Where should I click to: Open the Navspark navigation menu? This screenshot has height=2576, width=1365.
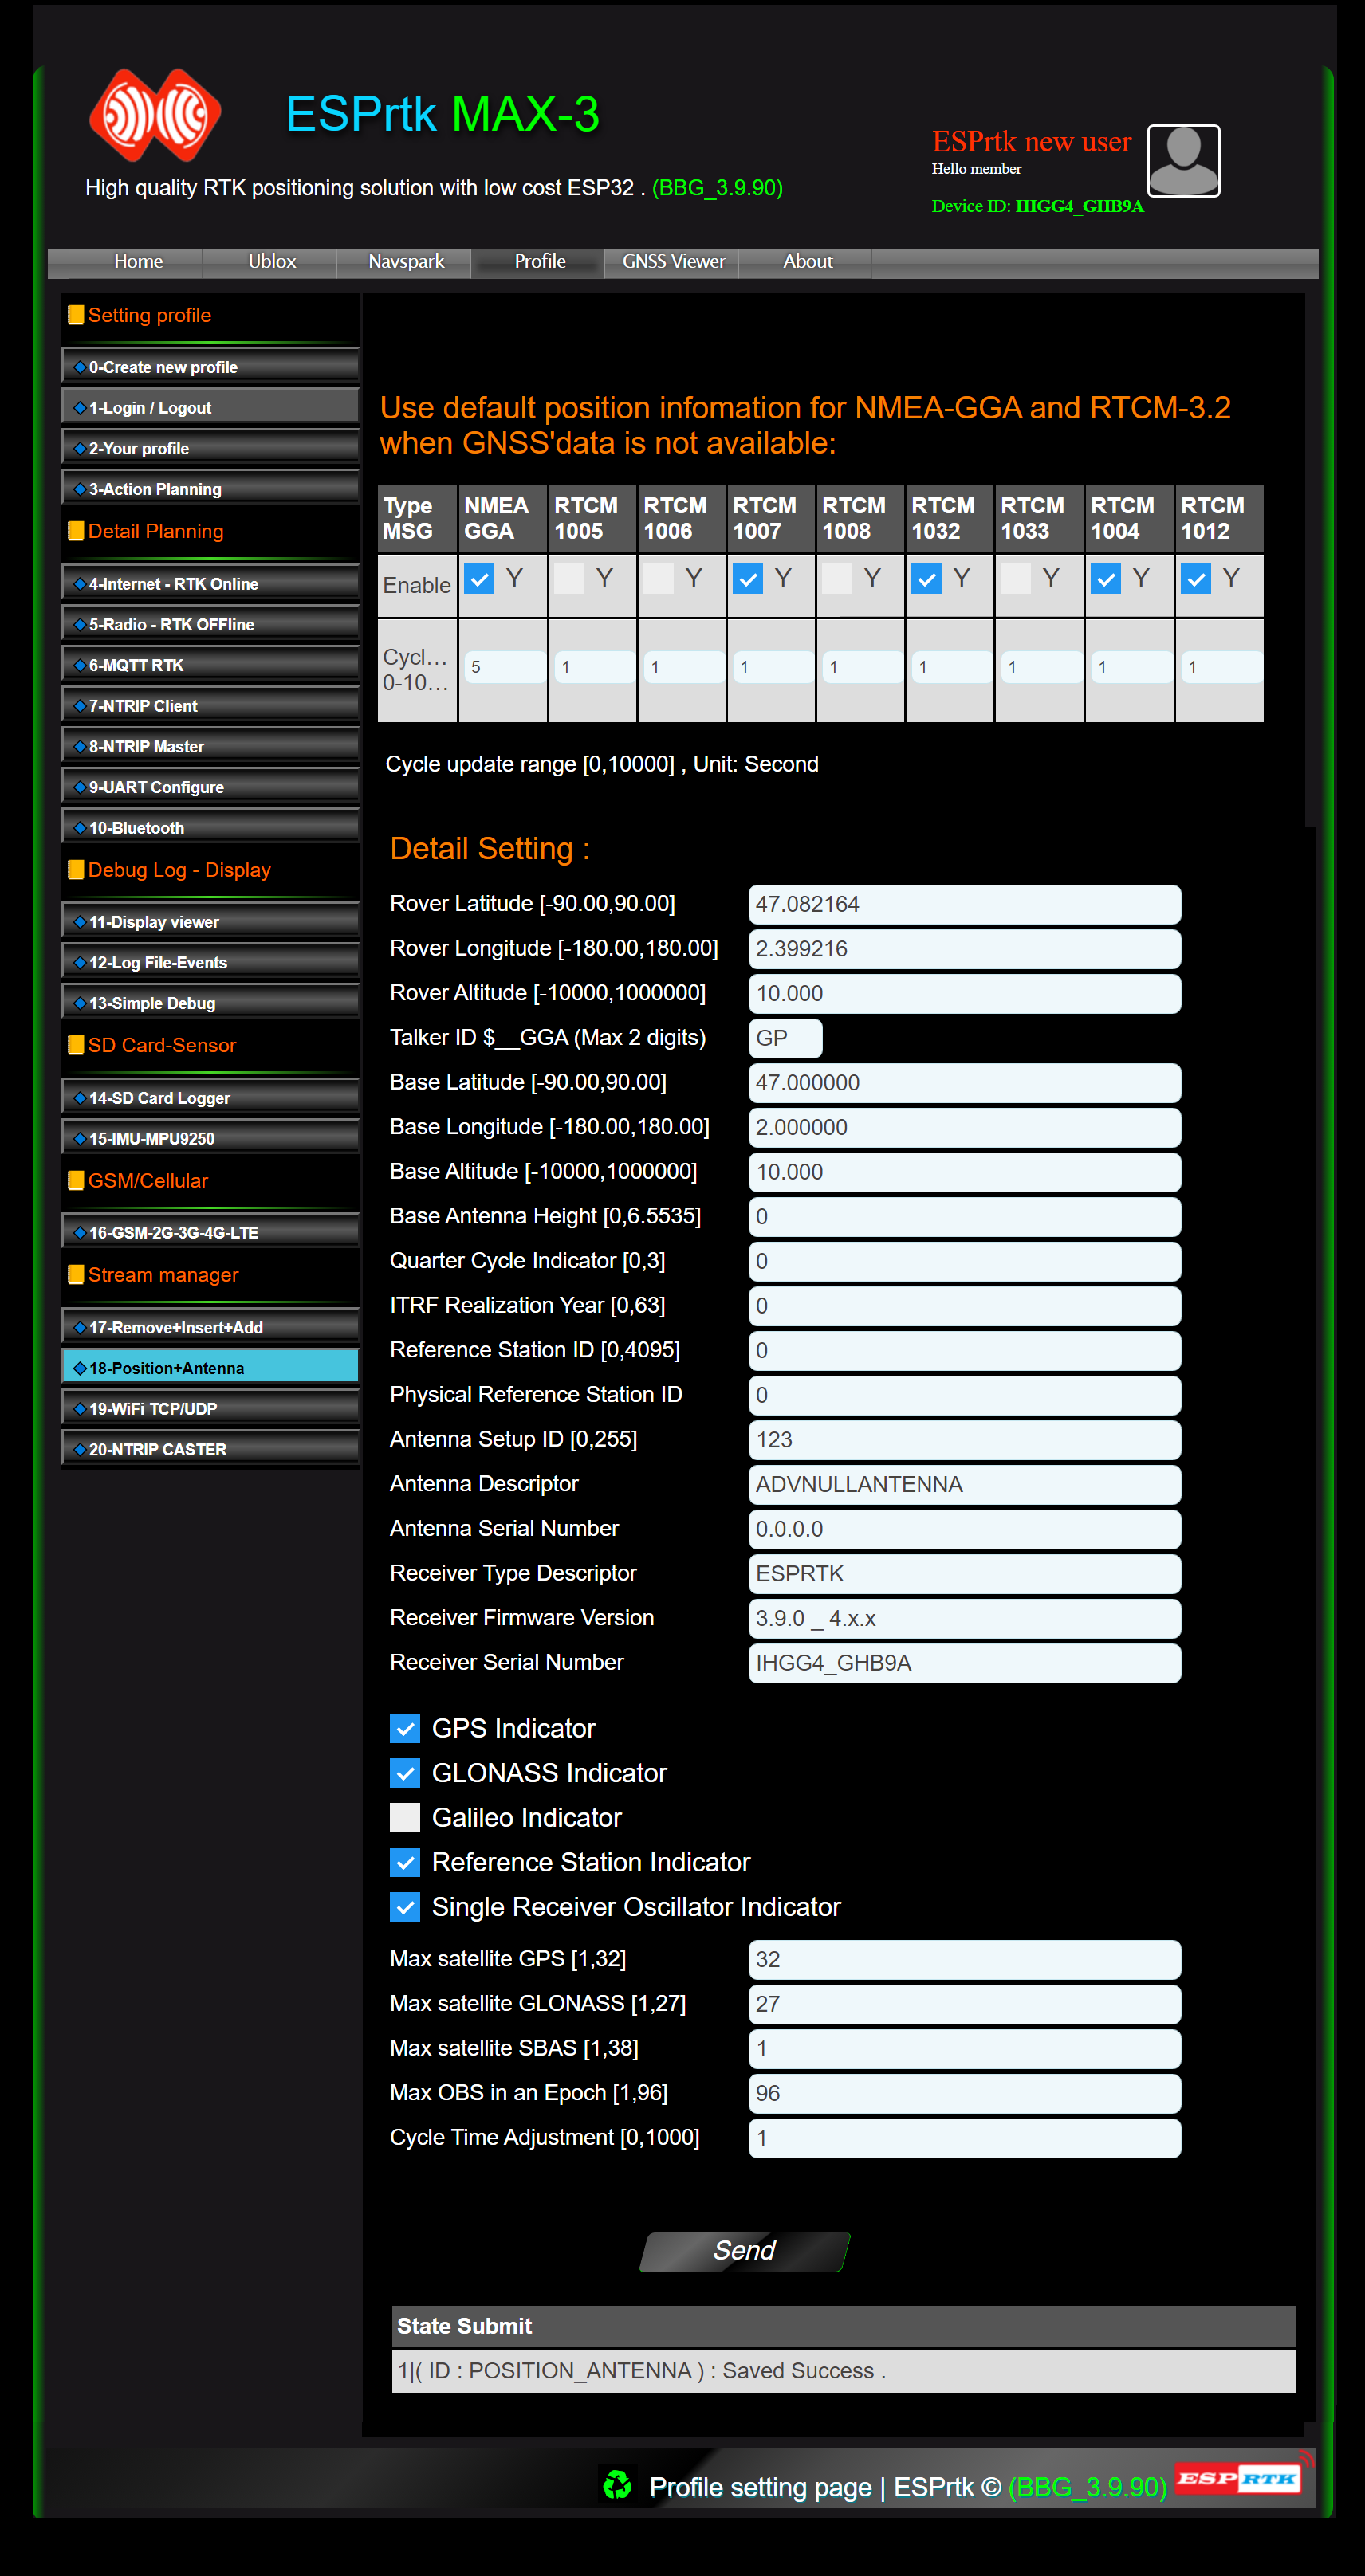coord(405,262)
